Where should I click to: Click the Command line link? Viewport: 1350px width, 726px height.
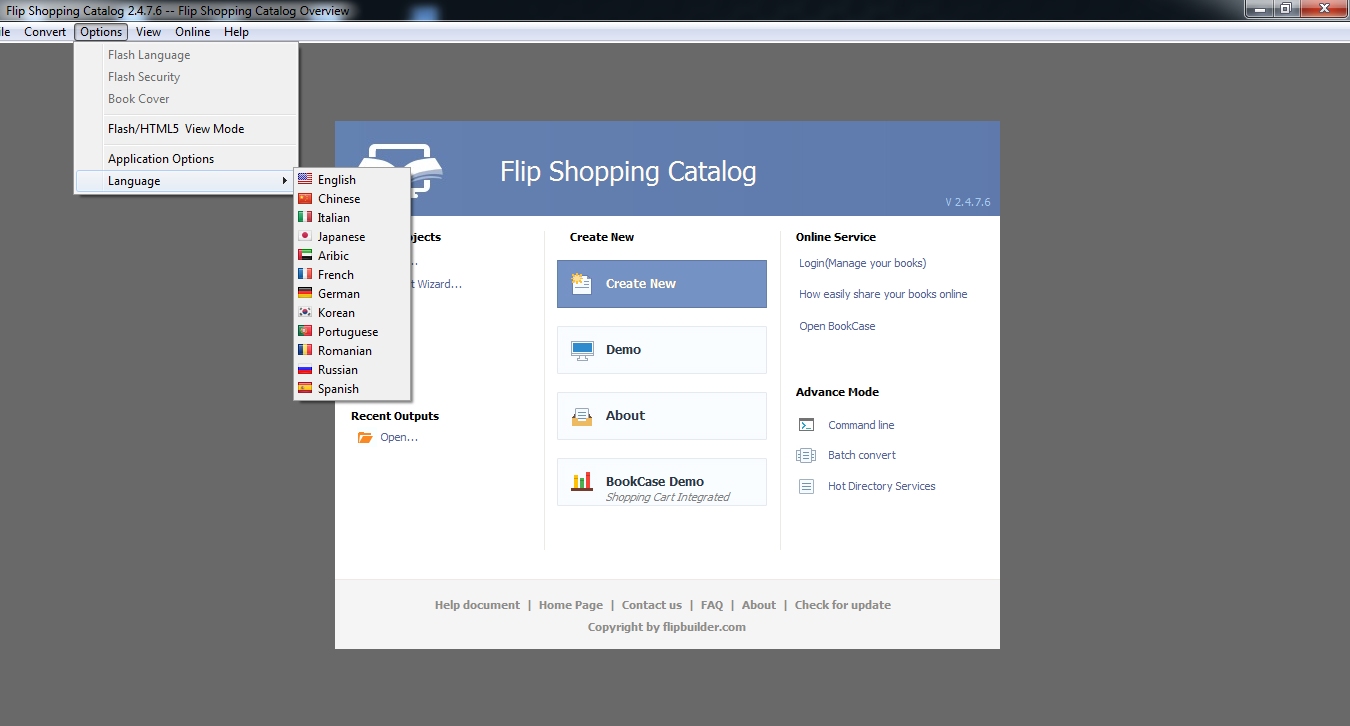point(861,425)
